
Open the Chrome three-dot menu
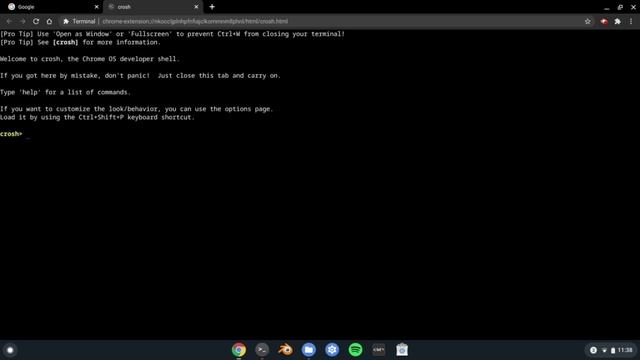631,21
